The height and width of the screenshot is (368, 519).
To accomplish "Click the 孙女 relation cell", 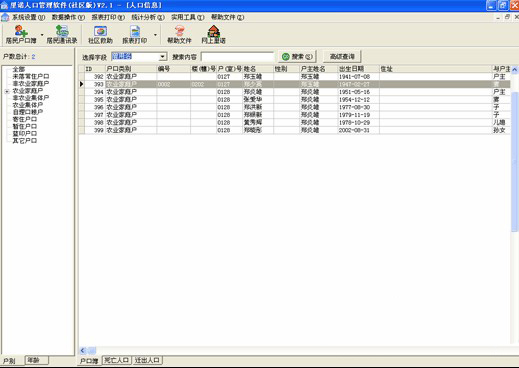I will click(x=501, y=130).
